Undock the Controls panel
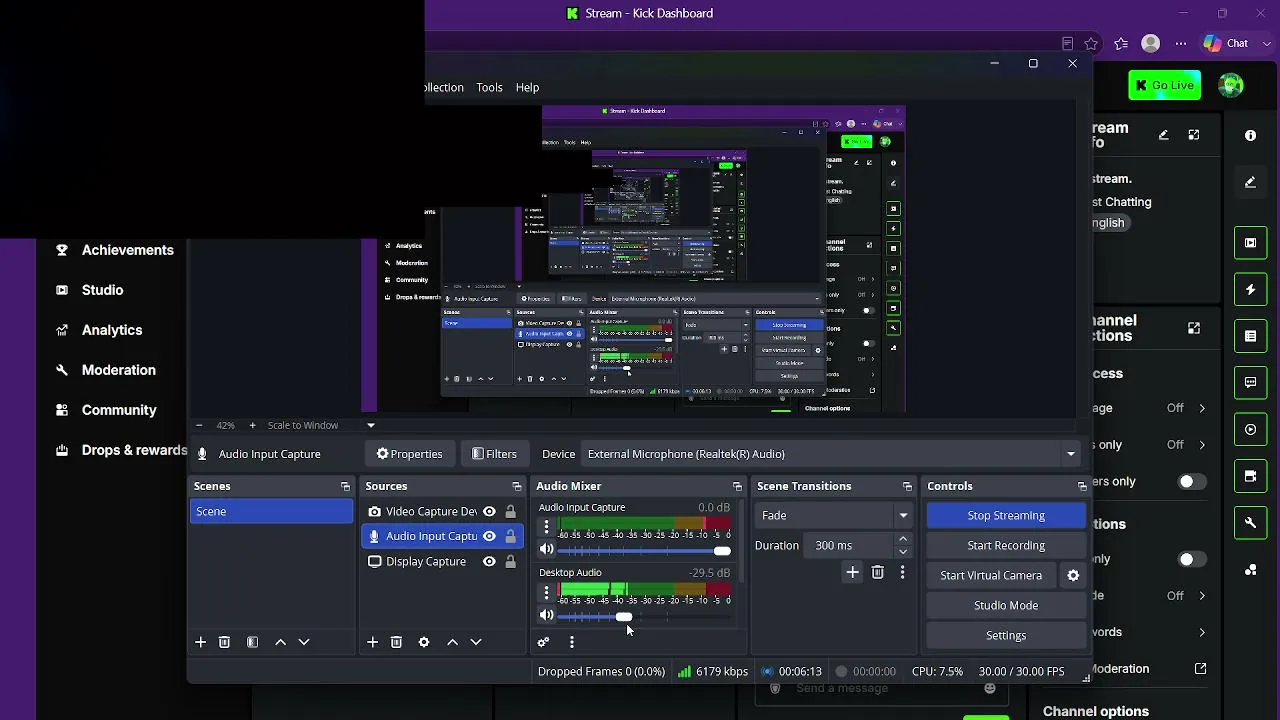 coord(1081,487)
